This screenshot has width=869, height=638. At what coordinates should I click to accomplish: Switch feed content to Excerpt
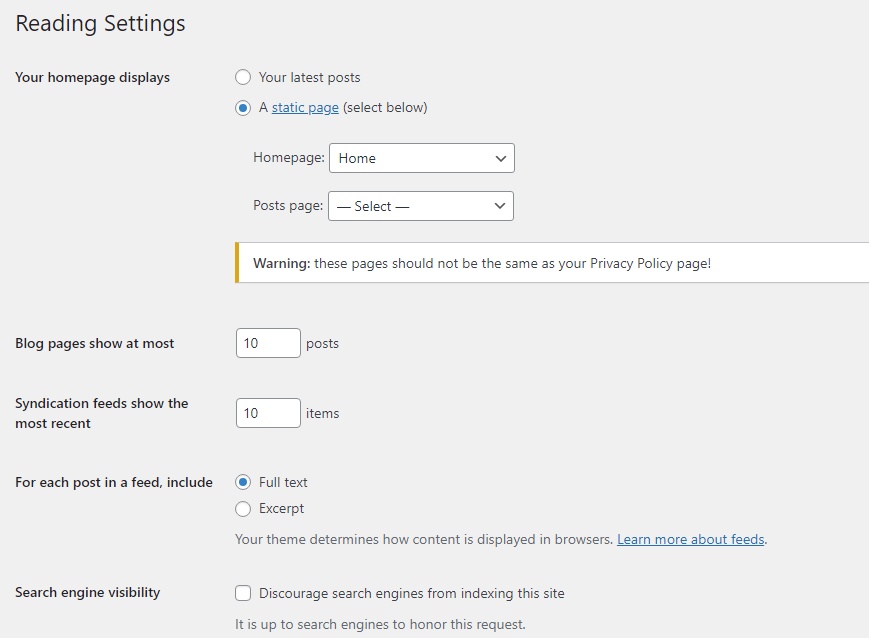coord(243,509)
